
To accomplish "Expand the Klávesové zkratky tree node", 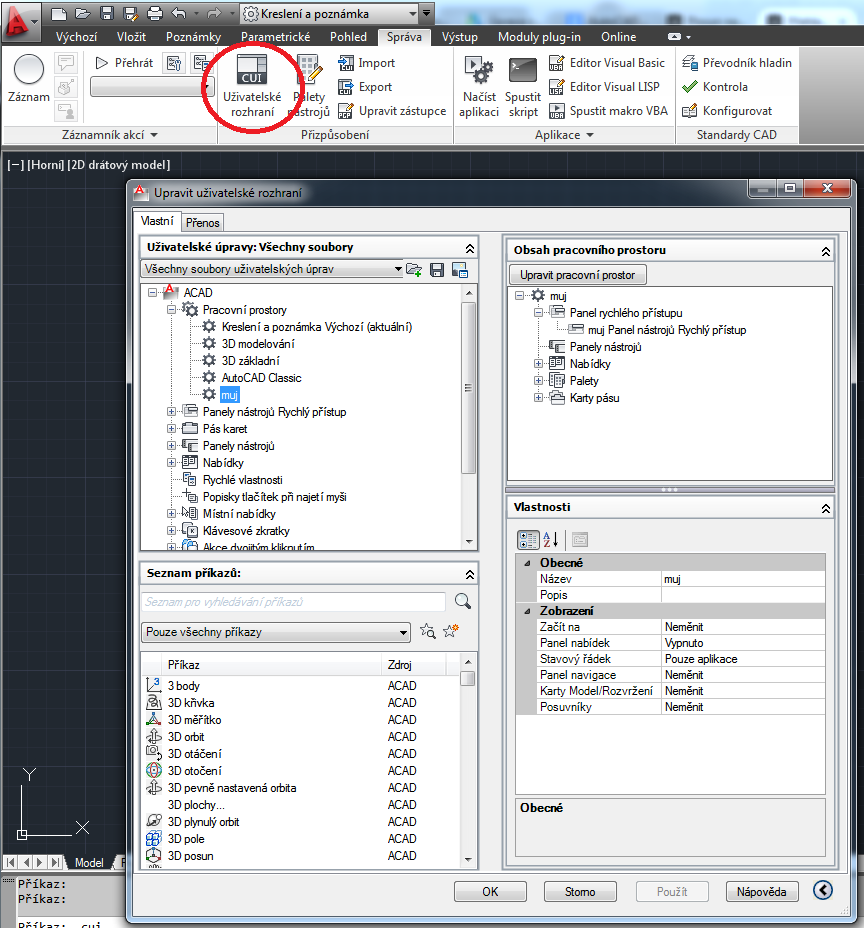I will tap(172, 531).
